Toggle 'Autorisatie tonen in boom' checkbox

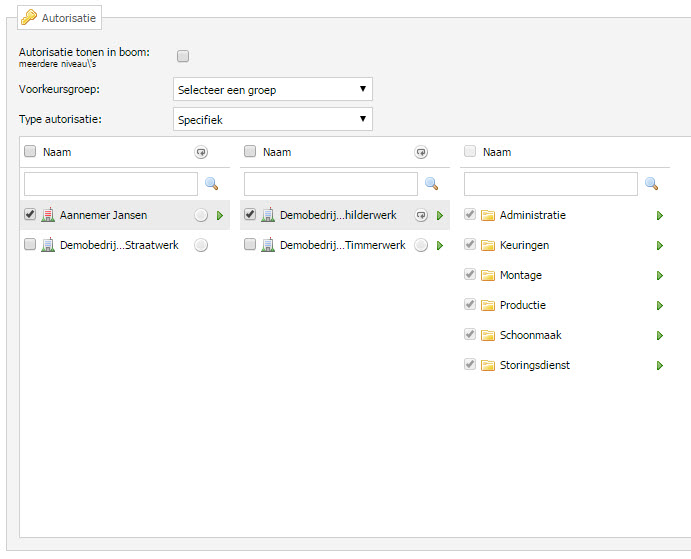183,56
